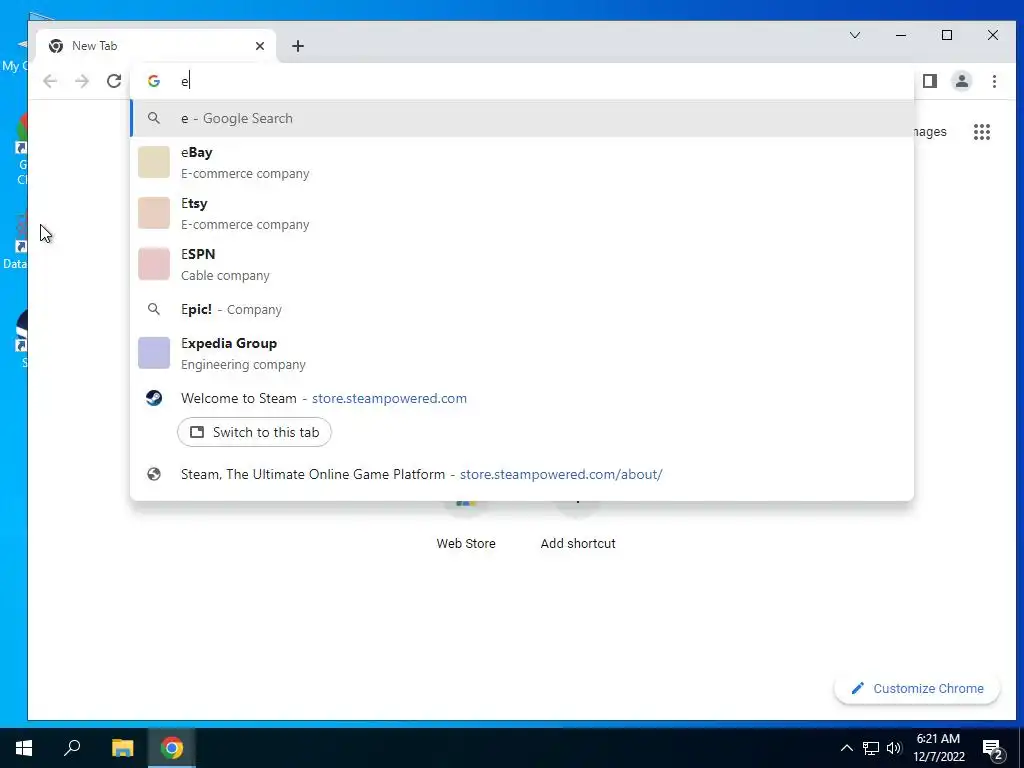Click the taskbar clock showing 6:21 AM
Image resolution: width=1024 pixels, height=768 pixels.
pos(938,748)
